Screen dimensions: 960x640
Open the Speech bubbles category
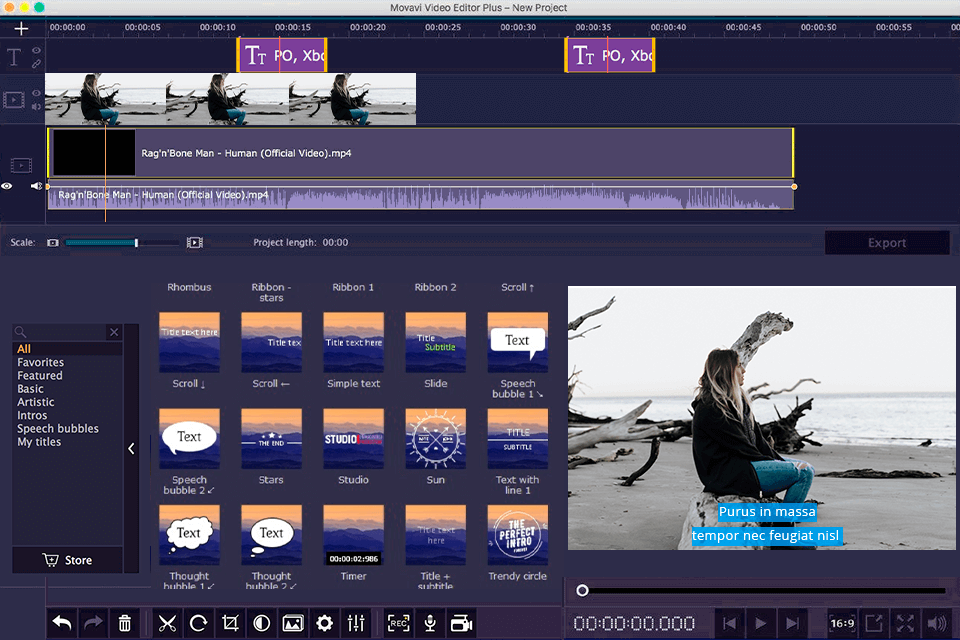(x=58, y=429)
